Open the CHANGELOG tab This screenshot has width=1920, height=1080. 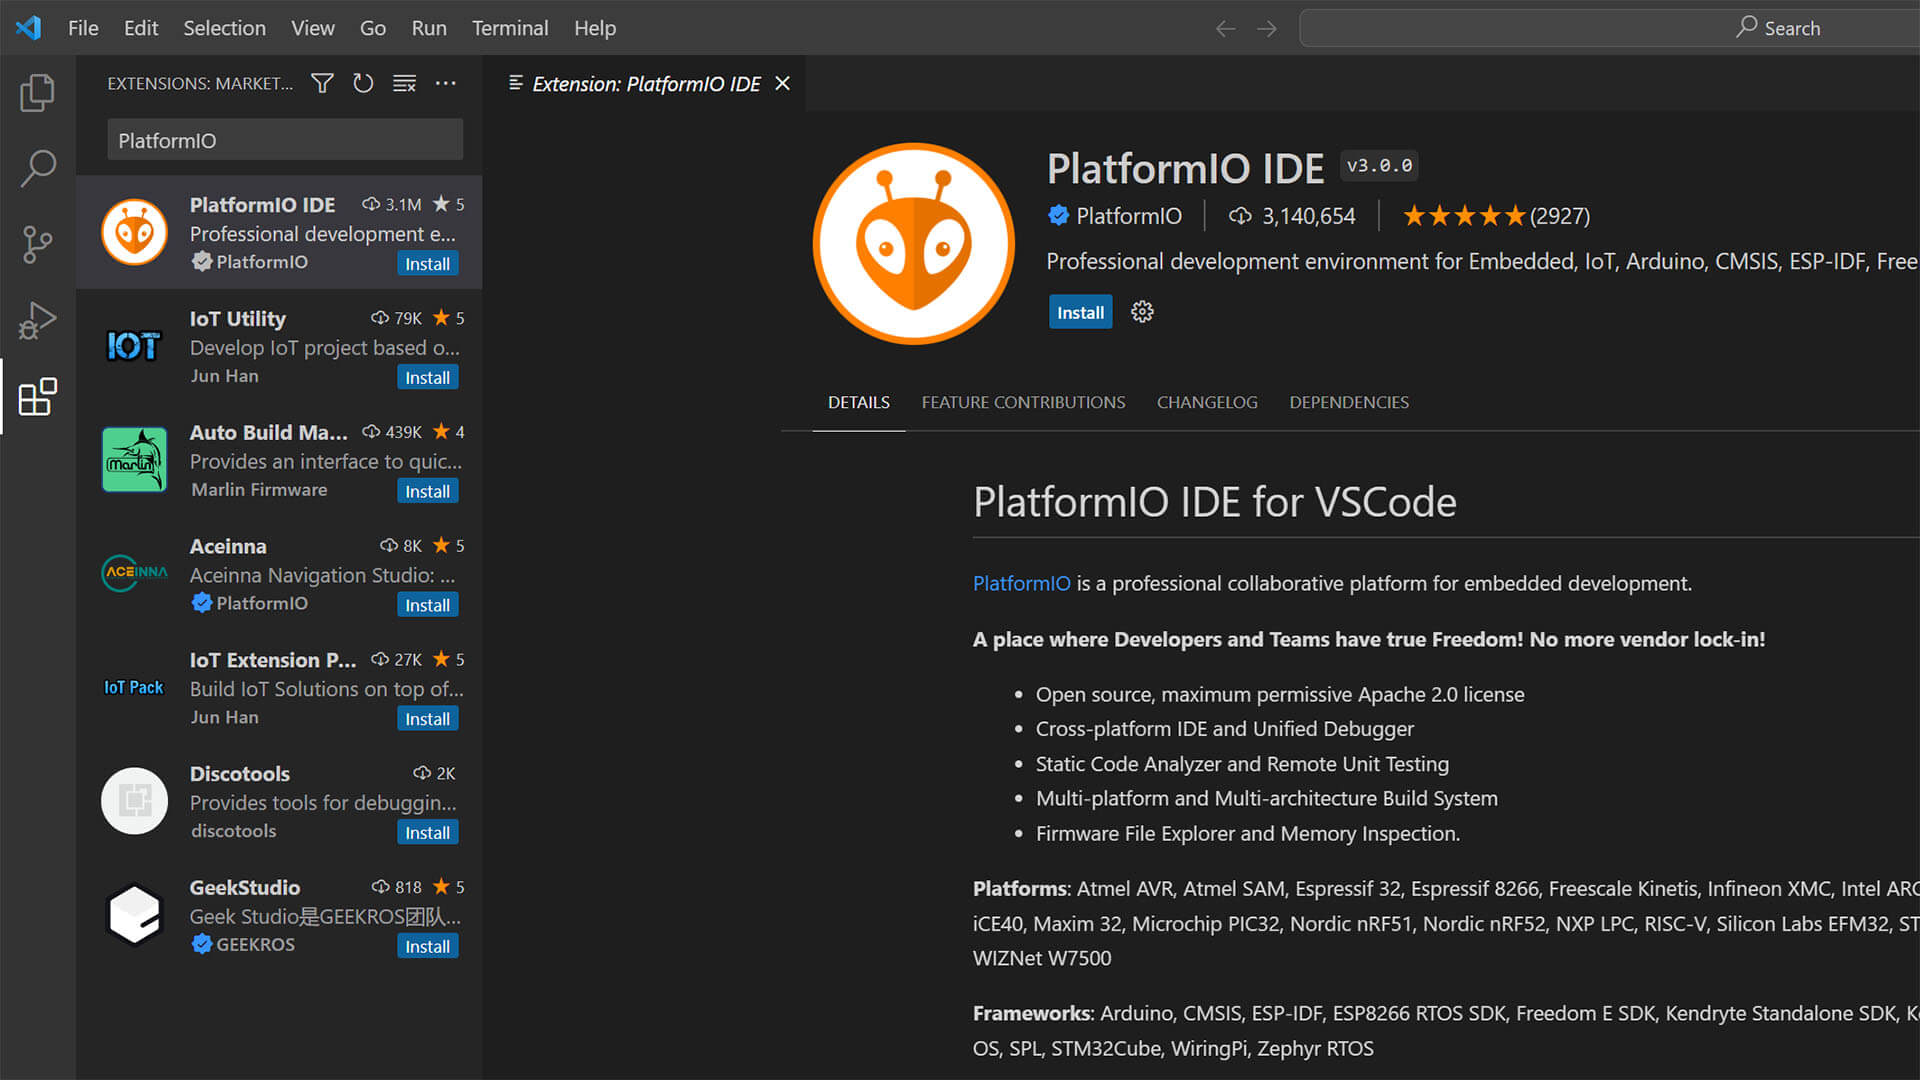pos(1208,402)
